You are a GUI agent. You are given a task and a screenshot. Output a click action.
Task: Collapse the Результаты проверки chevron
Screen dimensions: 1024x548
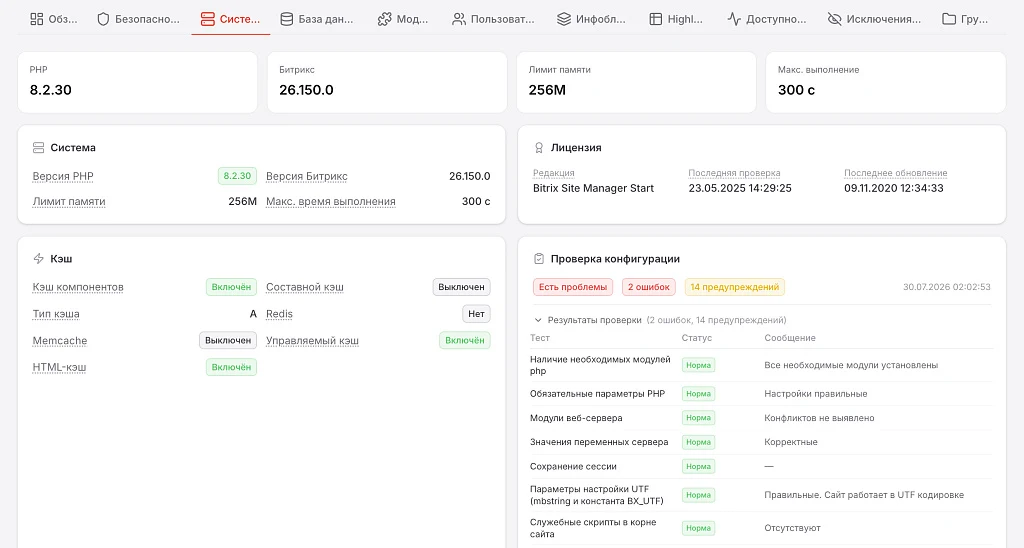coord(538,320)
